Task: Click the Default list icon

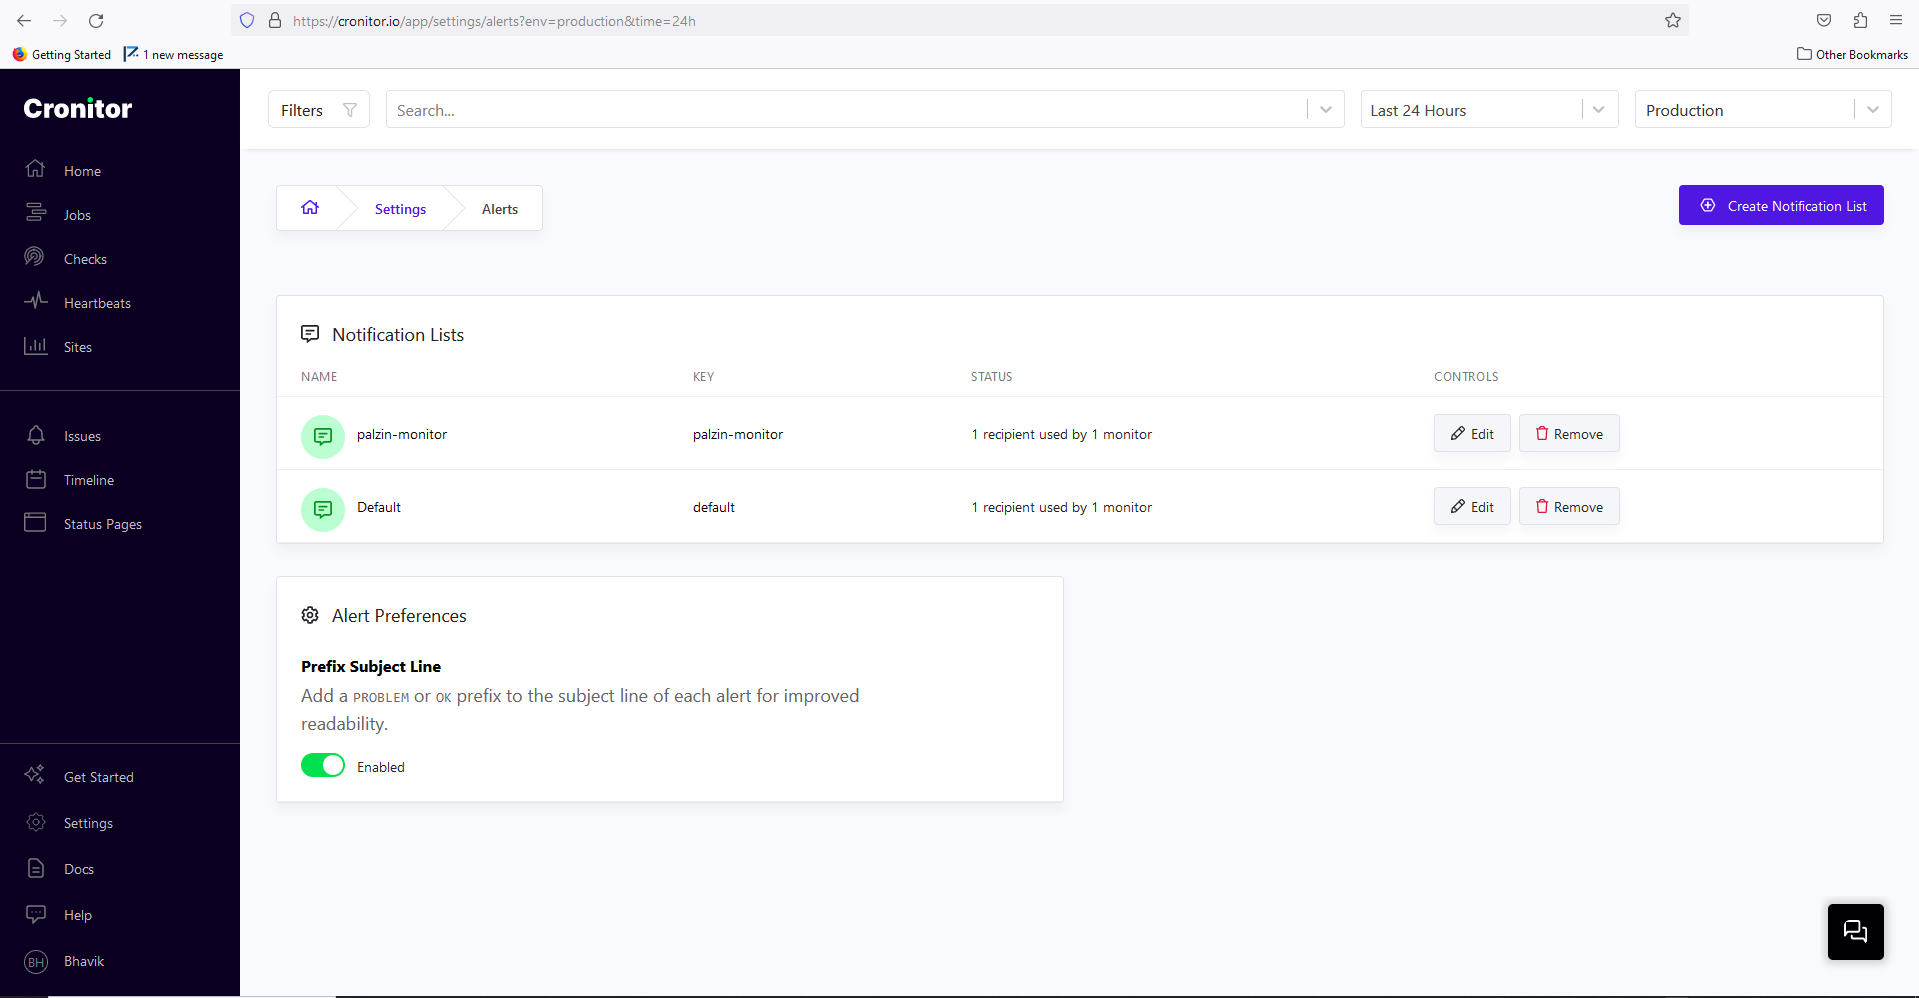Action: 323,509
